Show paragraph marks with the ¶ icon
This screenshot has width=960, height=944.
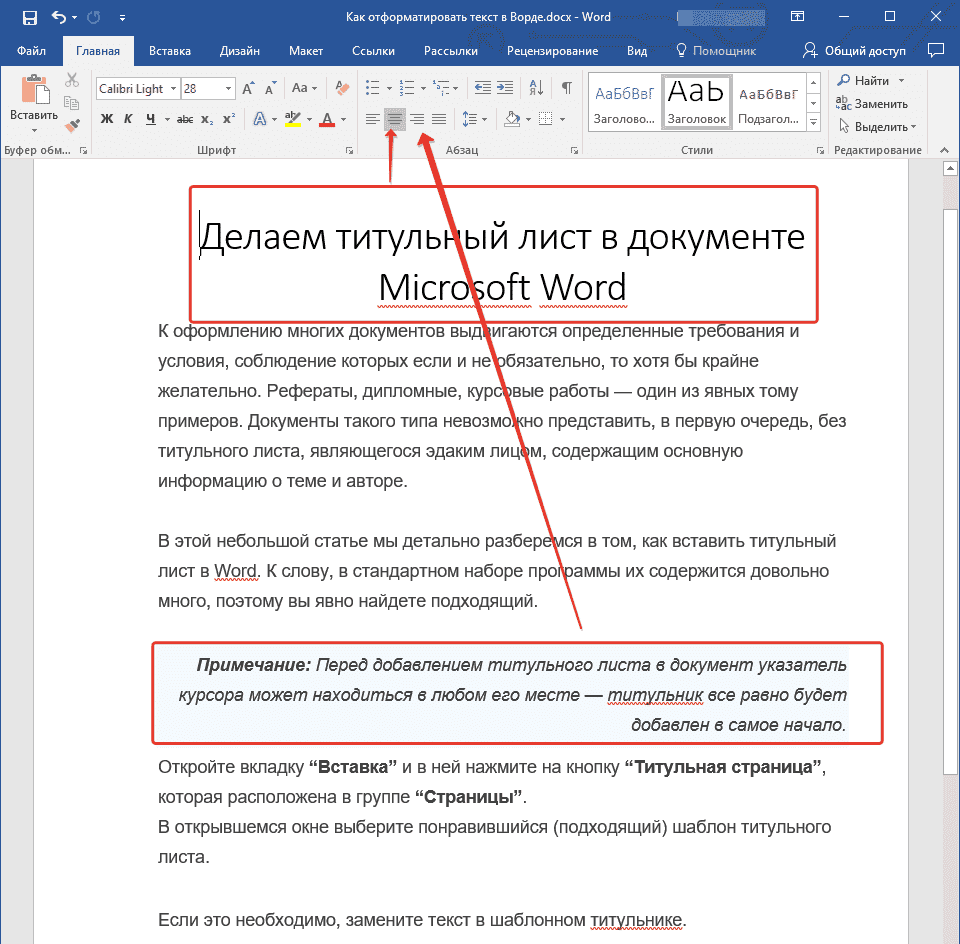(x=567, y=87)
